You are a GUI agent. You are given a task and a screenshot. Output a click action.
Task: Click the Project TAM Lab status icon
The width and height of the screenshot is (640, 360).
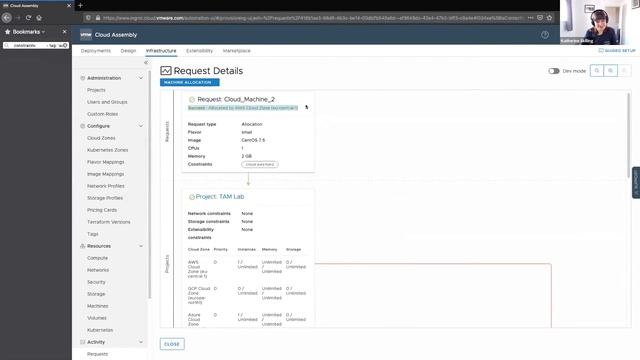click(191, 197)
